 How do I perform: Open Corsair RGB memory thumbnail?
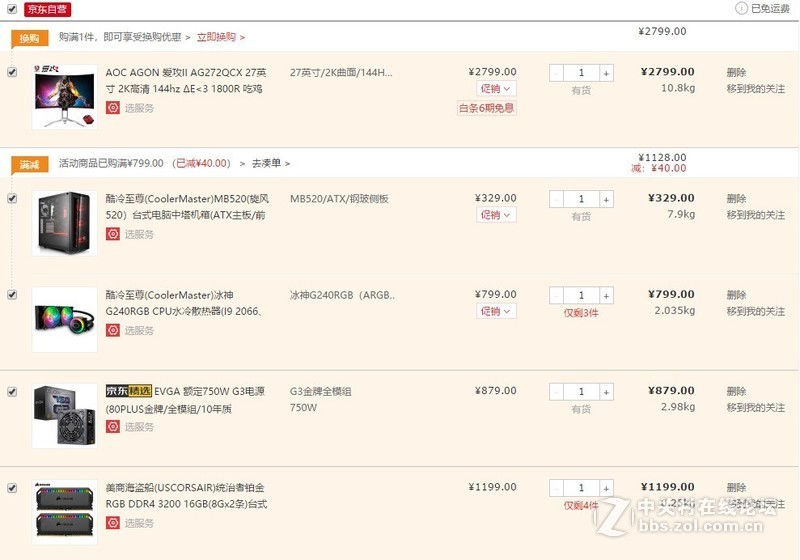tap(65, 512)
